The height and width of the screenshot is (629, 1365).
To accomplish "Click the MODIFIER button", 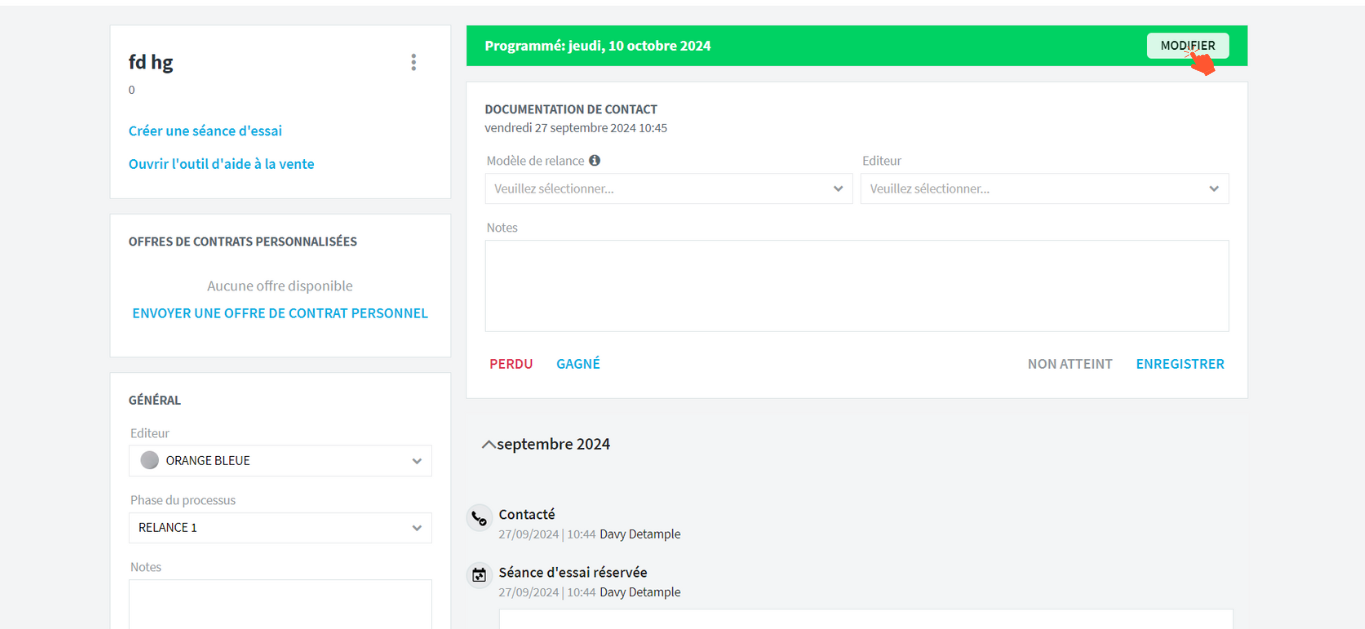I will [x=1188, y=46].
